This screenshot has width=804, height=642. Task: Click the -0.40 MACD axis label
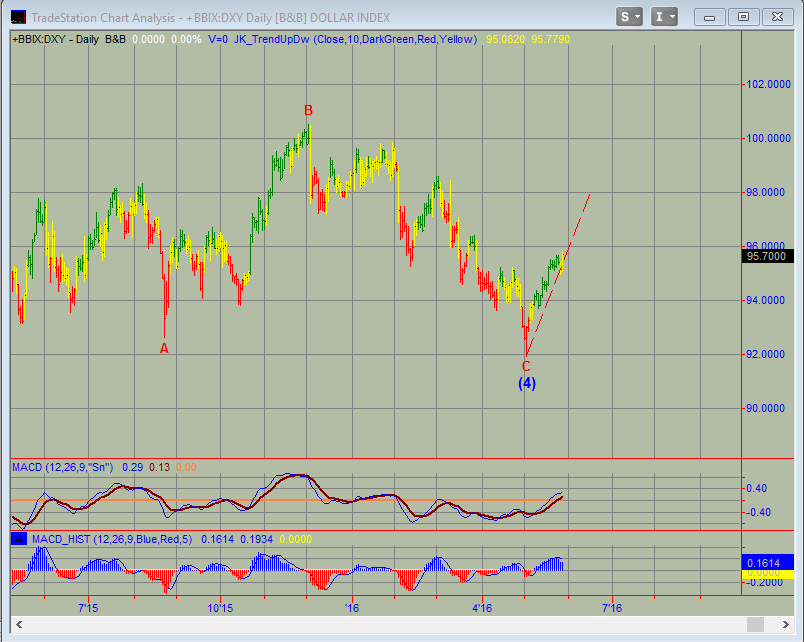pos(756,512)
